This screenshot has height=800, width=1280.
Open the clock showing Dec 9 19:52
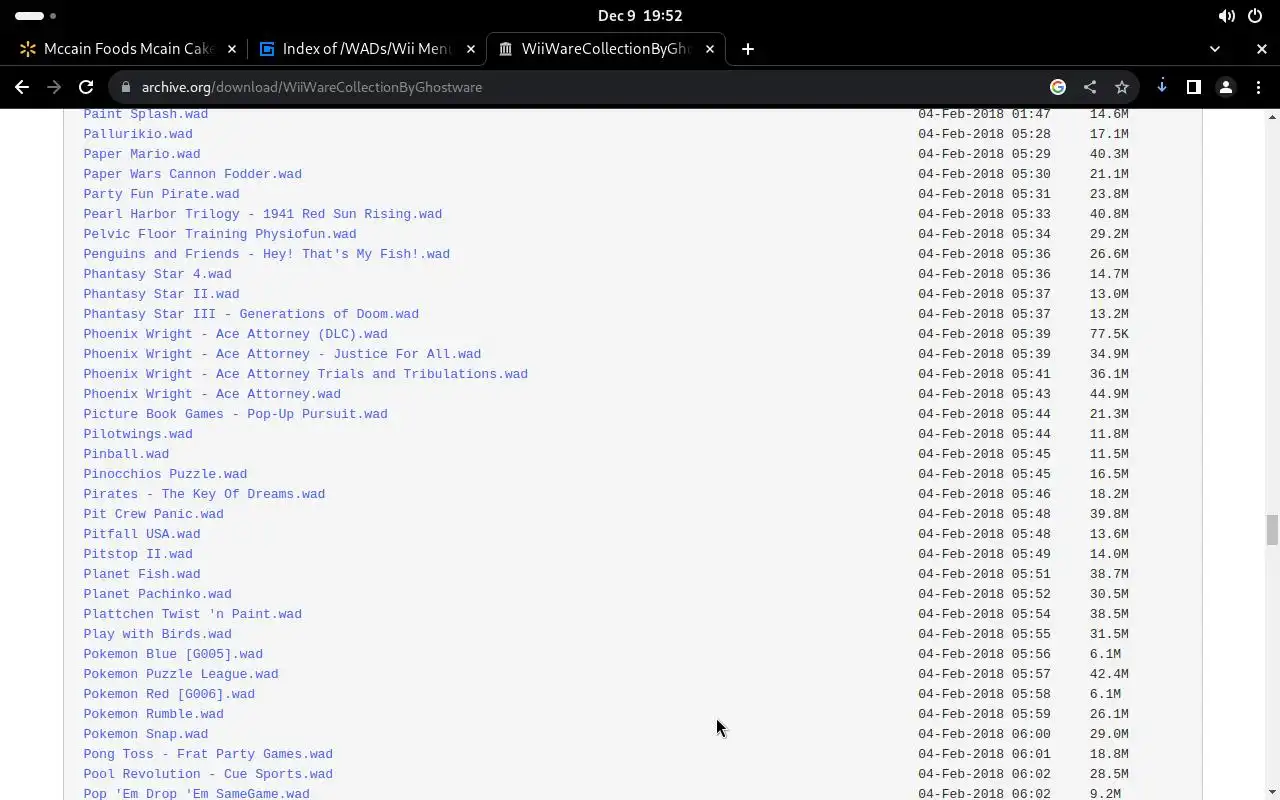coord(640,16)
